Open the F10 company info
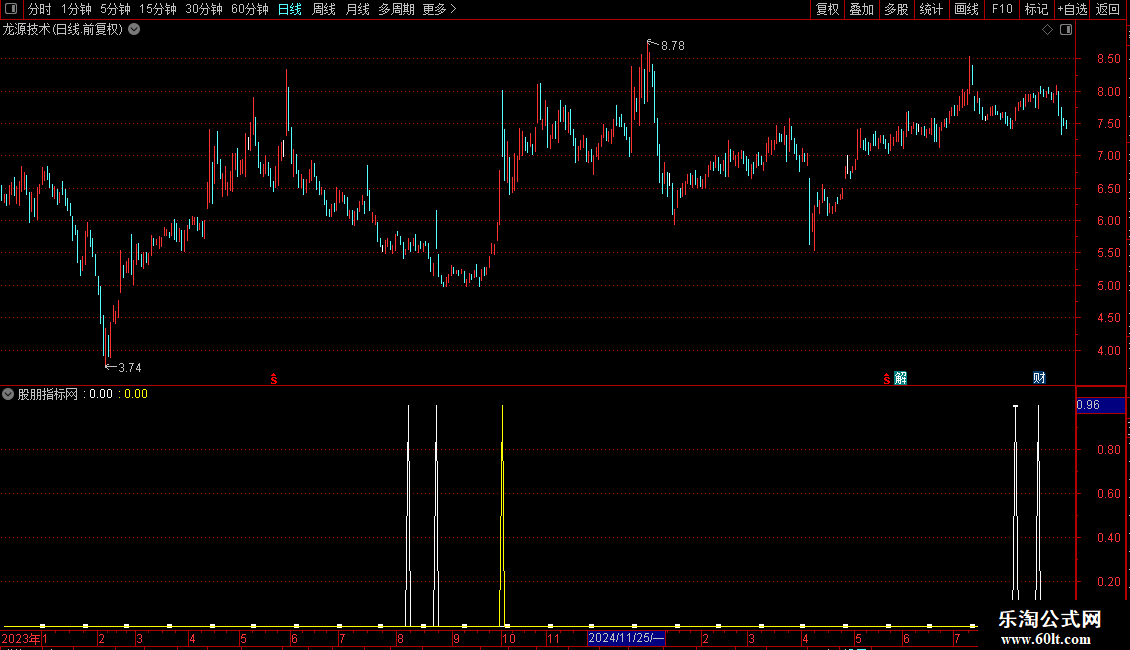Screen dimensions: 1130x650 [1002, 9]
